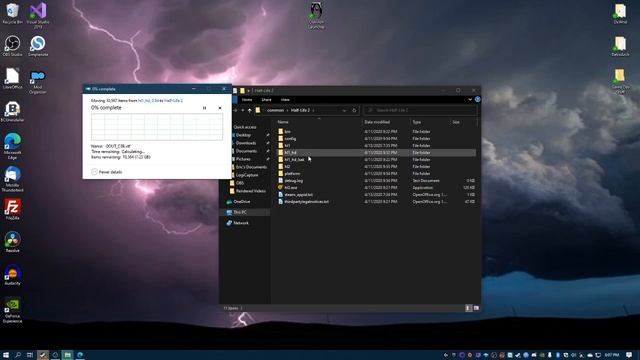640x360 pixels.
Task: Pause the file move operation
Action: click(x=204, y=108)
